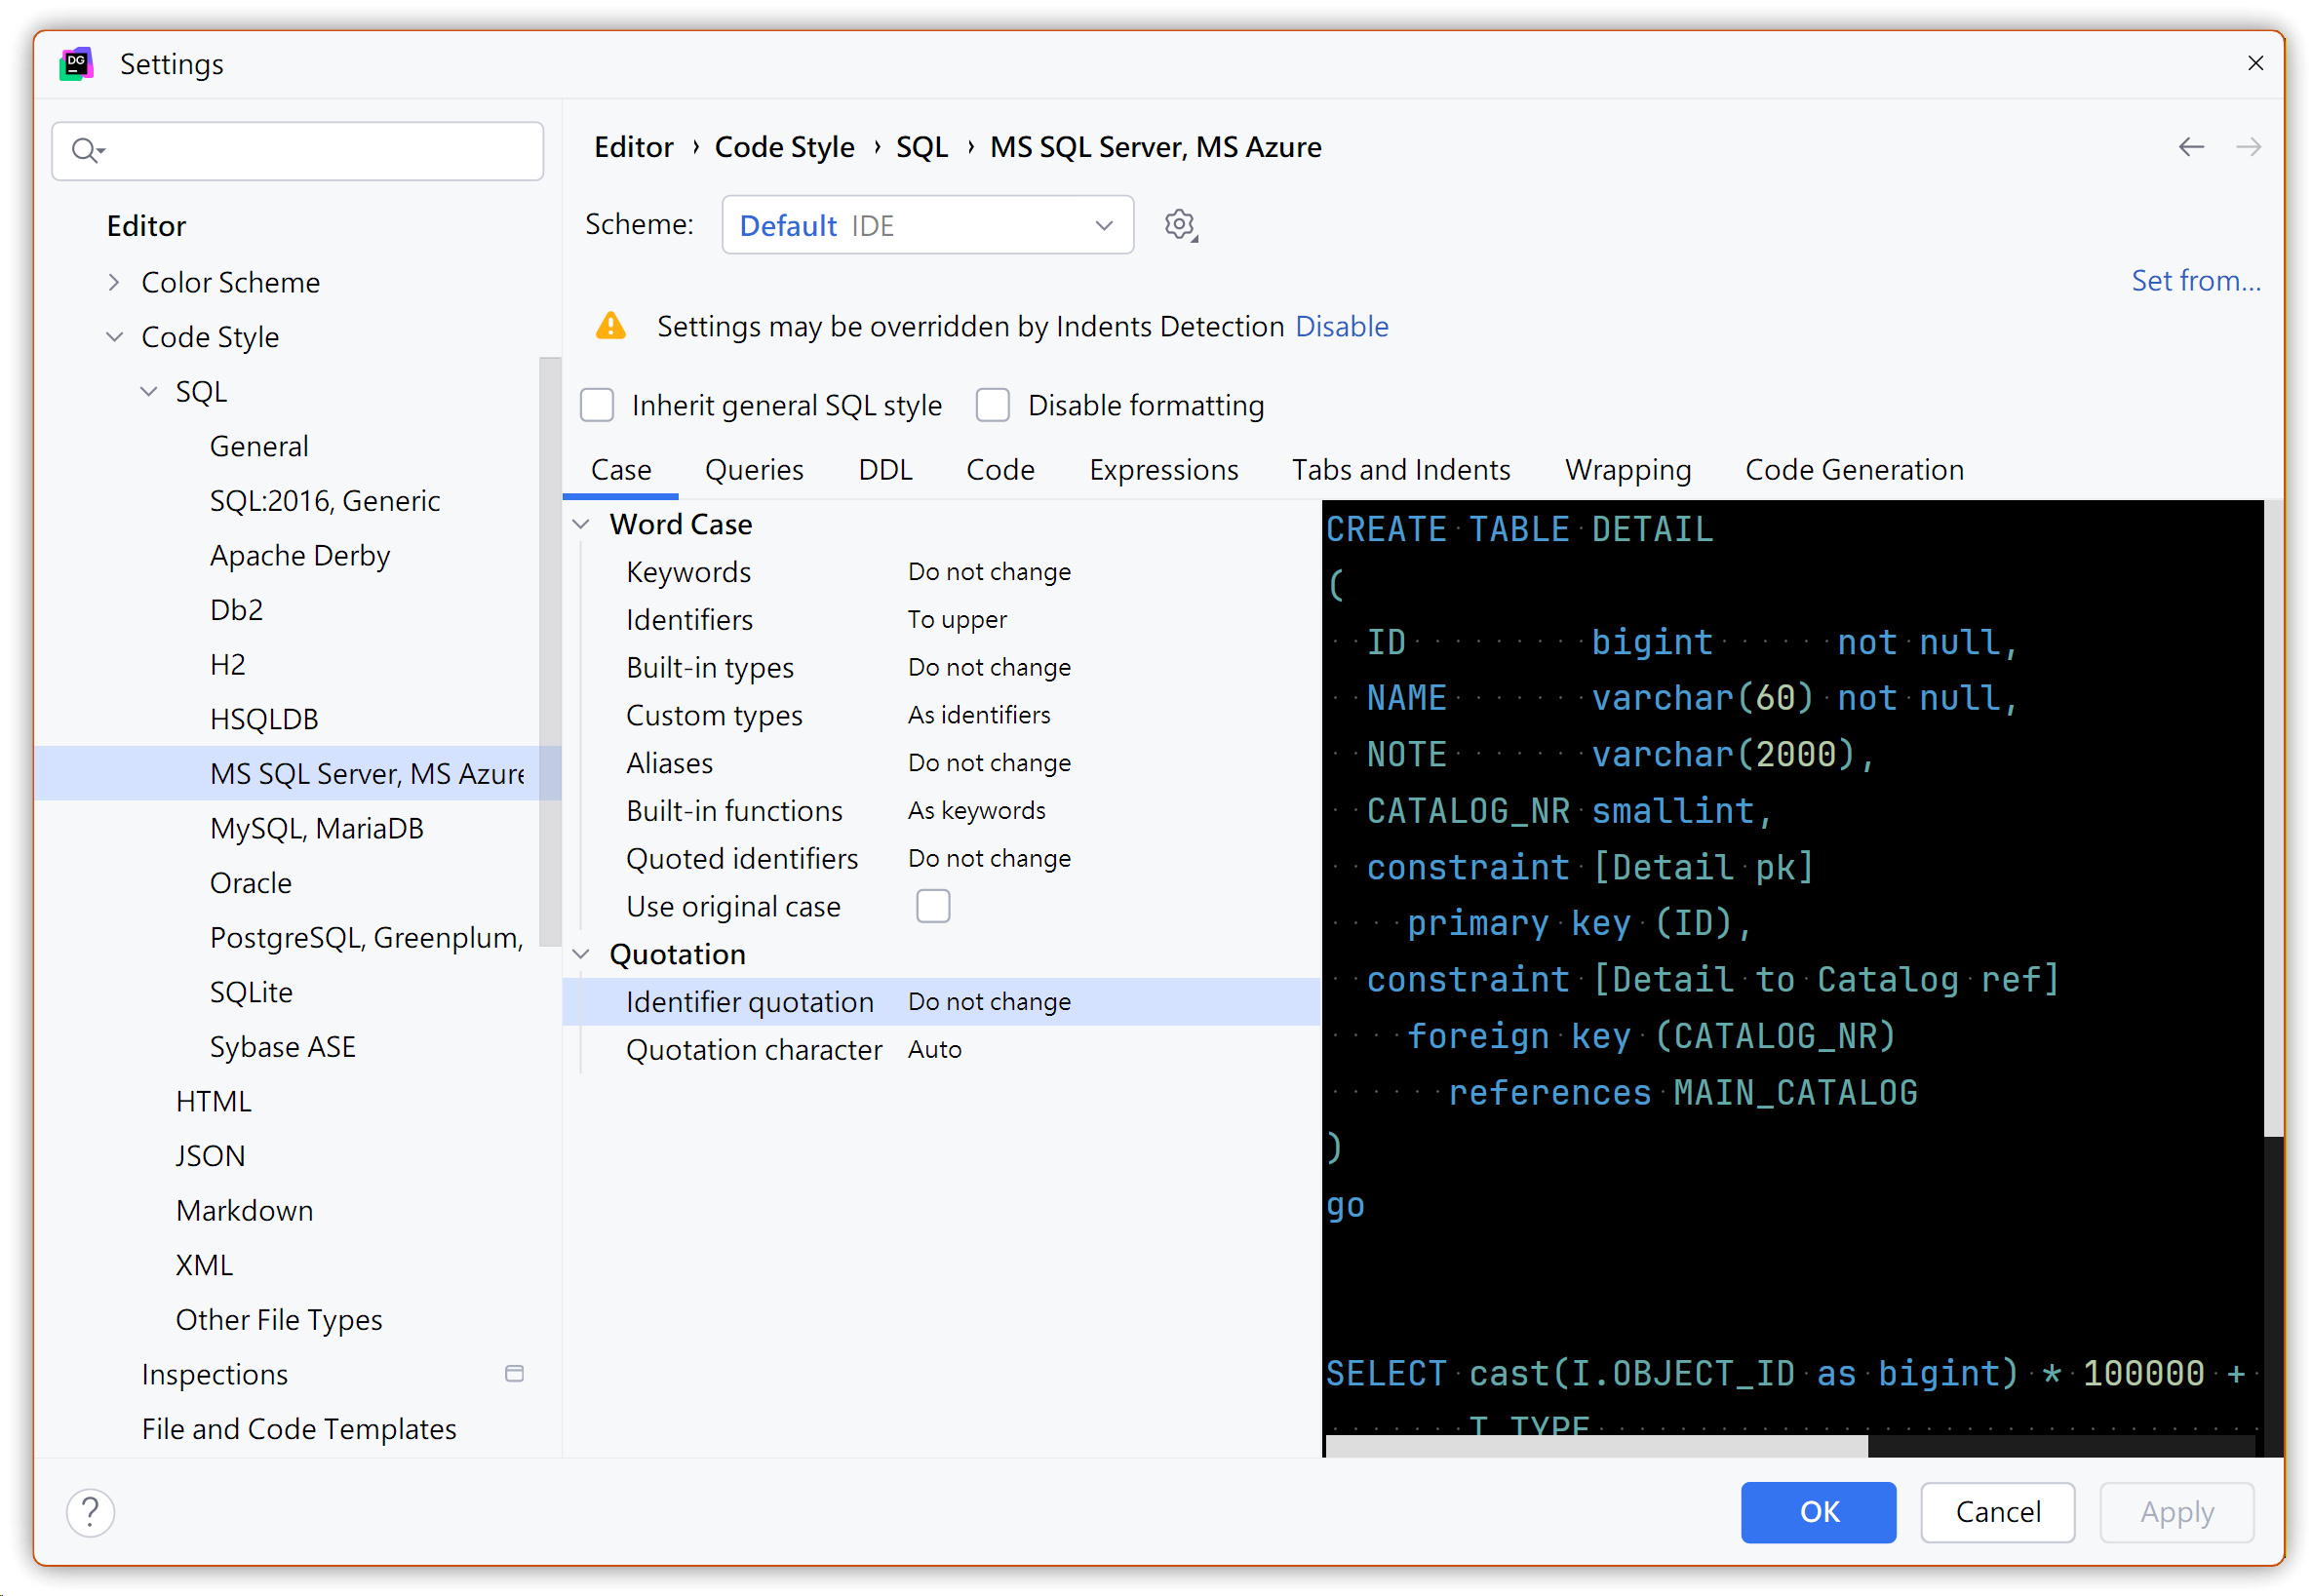Viewport: 2312px width, 1596px height.
Task: Collapse the Word Case section
Action: 581,525
